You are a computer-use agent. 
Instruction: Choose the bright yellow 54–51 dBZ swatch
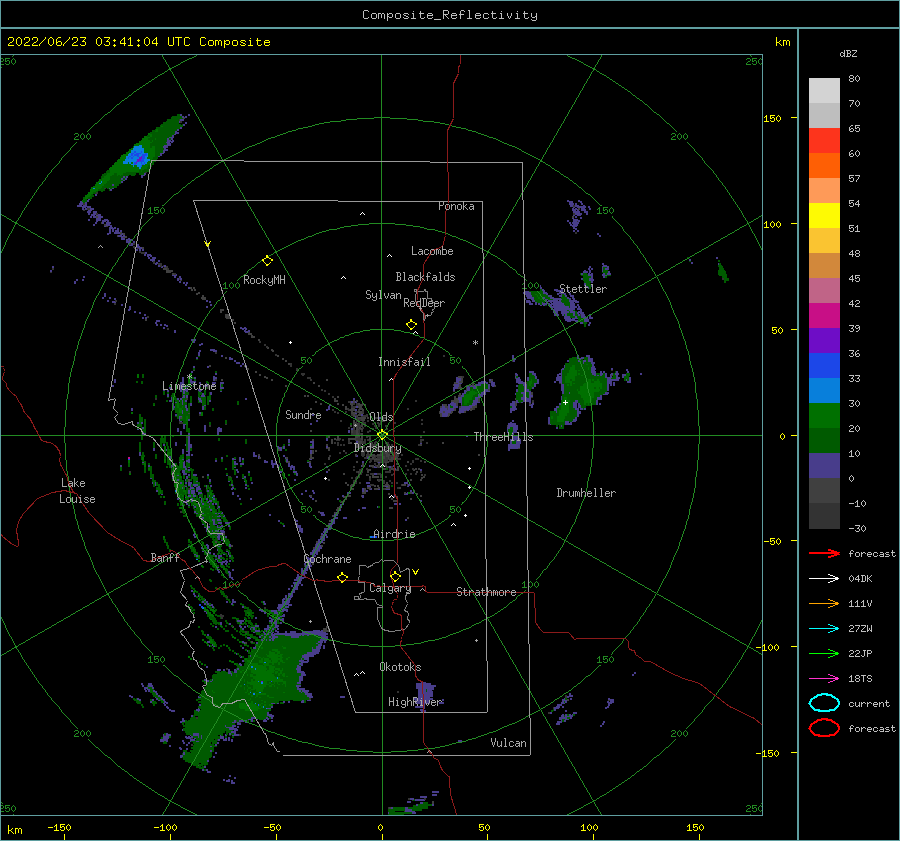[x=824, y=215]
